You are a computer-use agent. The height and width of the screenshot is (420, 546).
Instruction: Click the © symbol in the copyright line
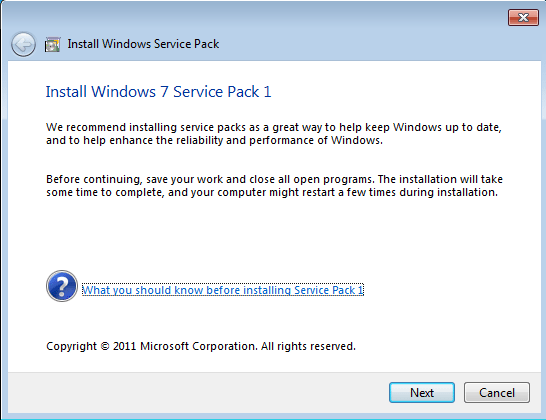[x=105, y=346]
